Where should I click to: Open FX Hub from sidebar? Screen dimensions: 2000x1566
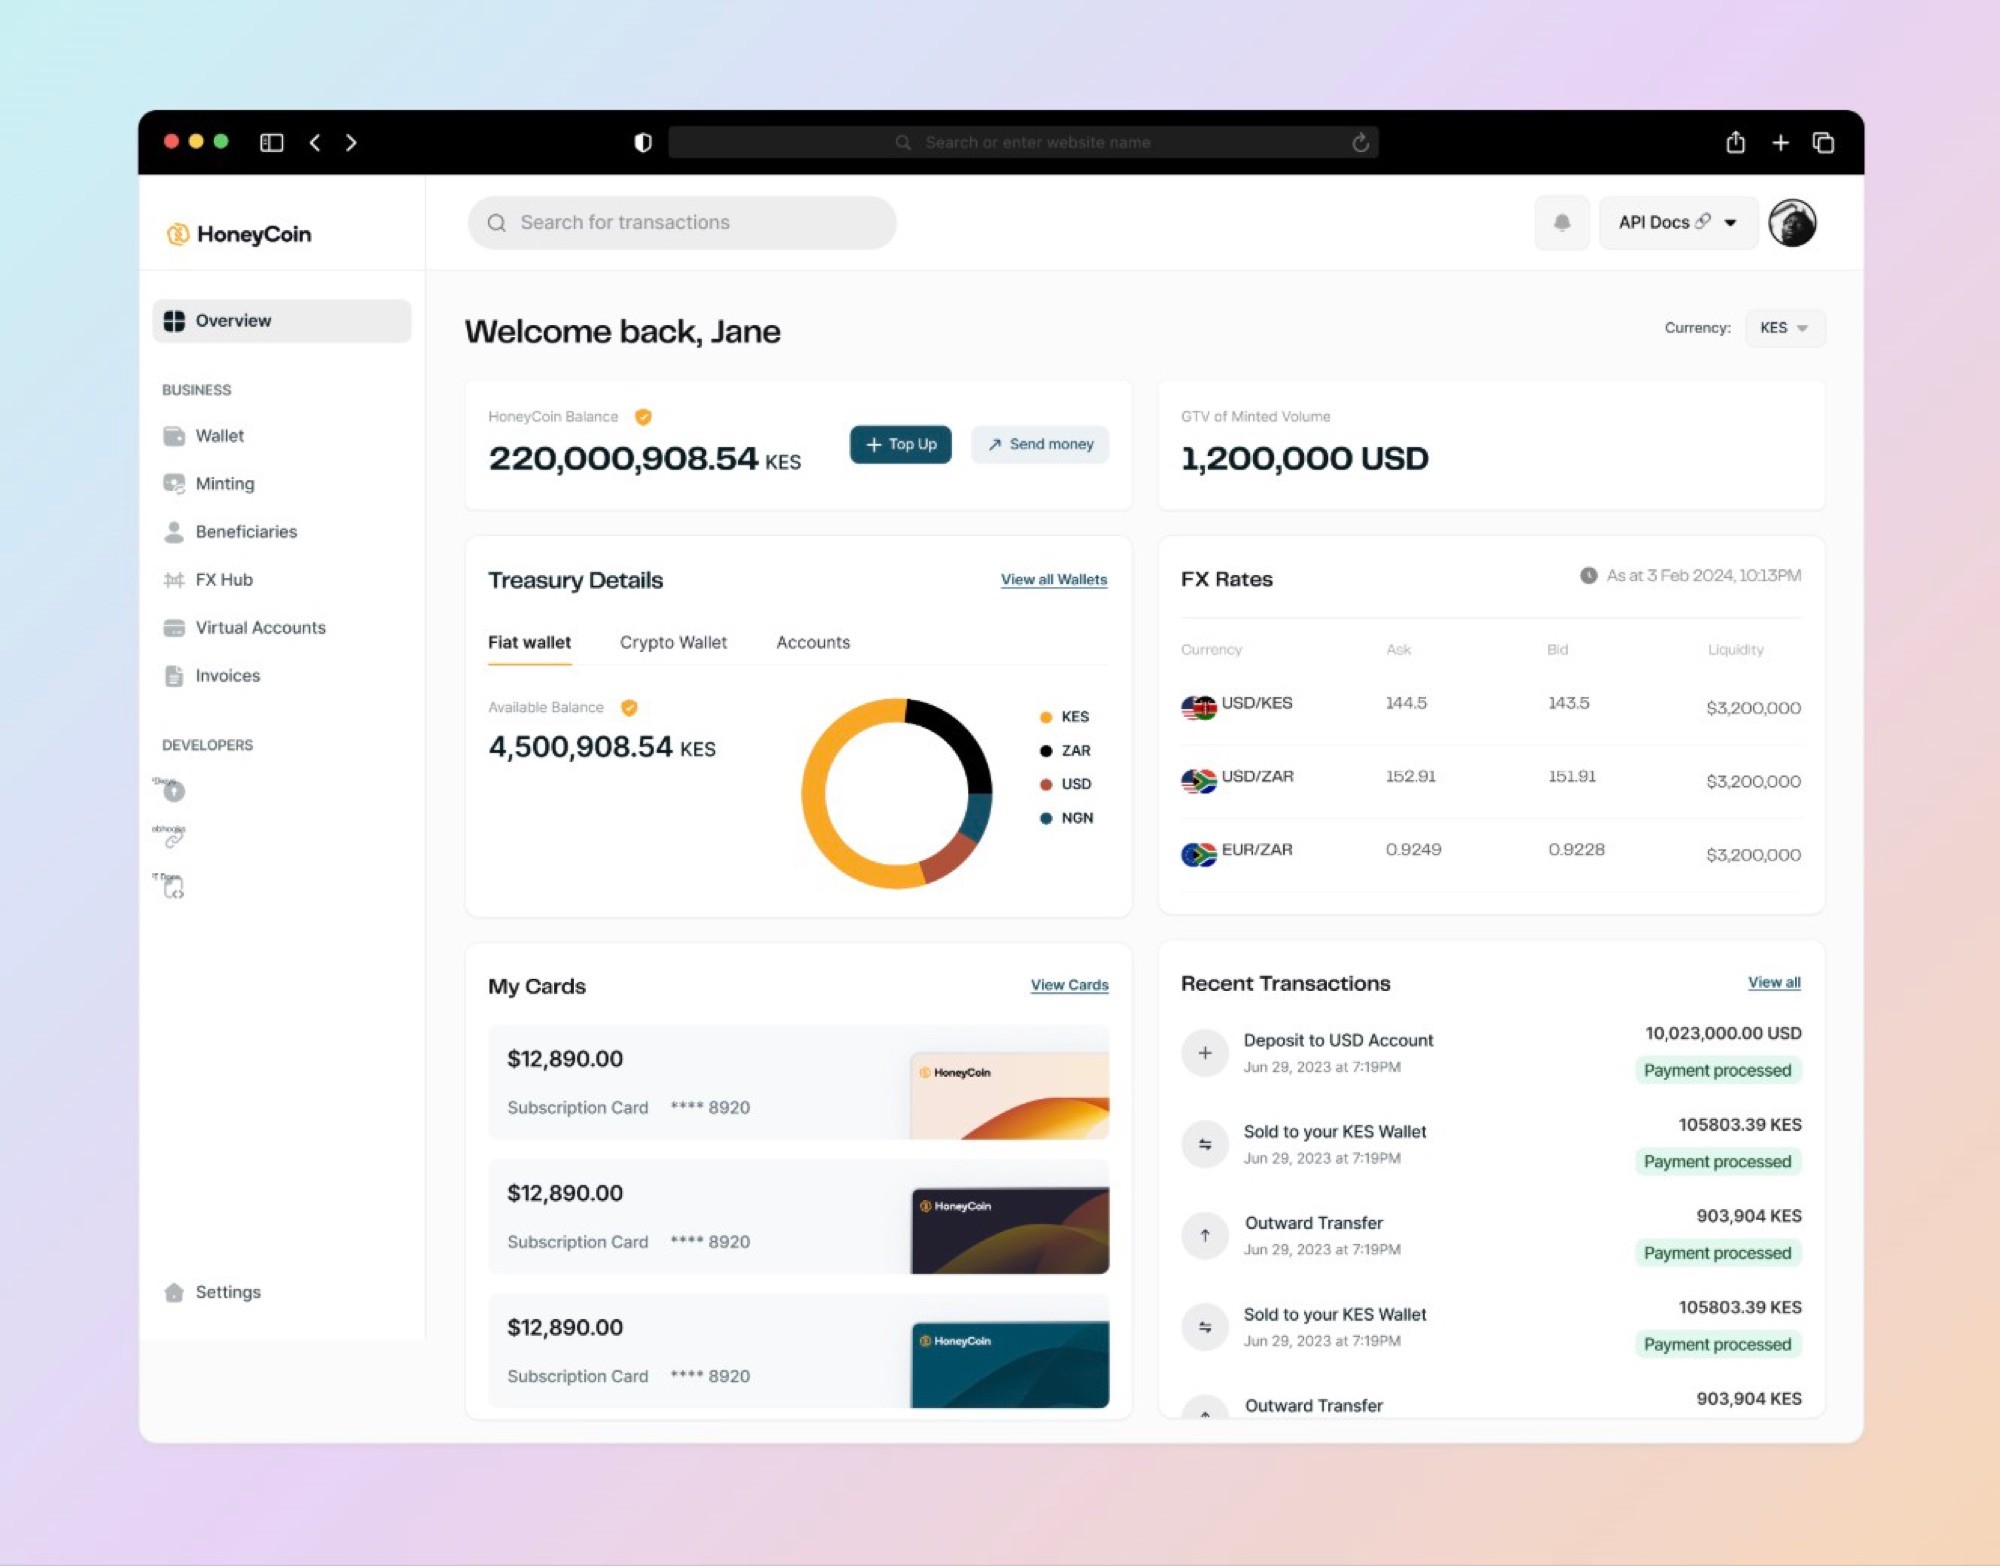207,580
